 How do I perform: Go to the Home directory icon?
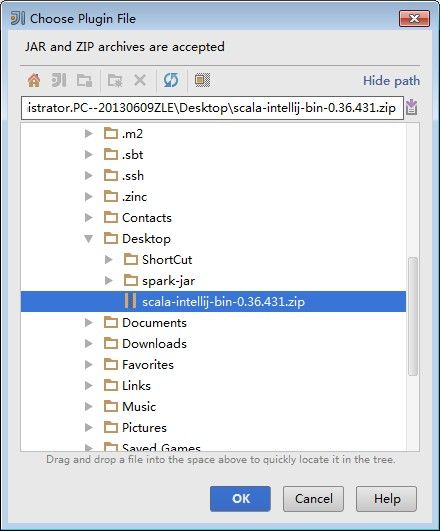click(x=34, y=81)
